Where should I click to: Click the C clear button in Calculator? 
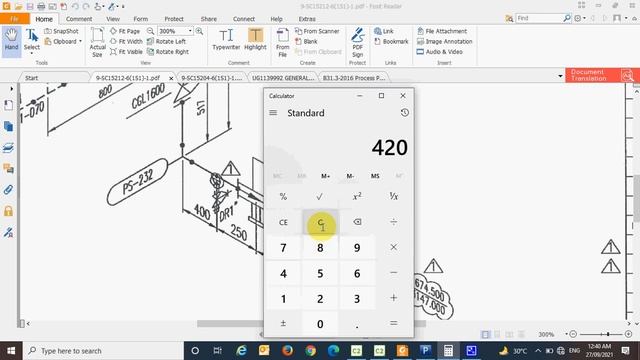(320, 222)
